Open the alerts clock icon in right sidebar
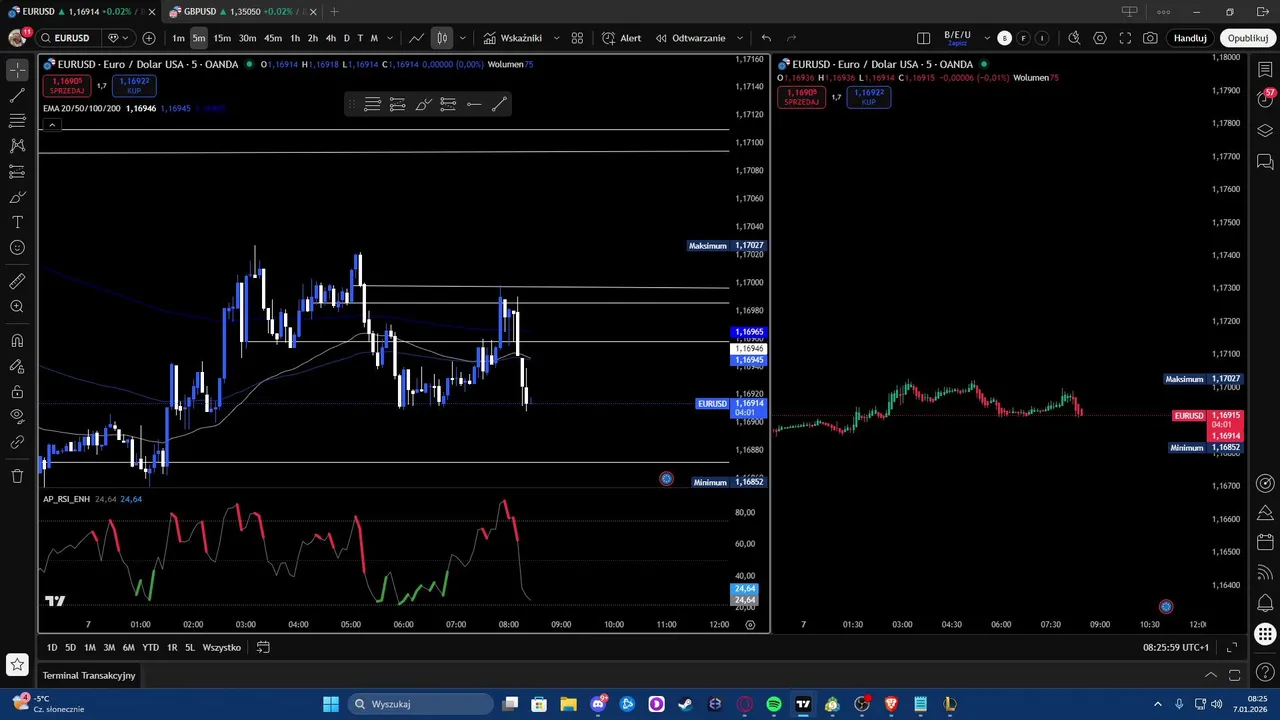The image size is (1280, 720). (x=1265, y=100)
